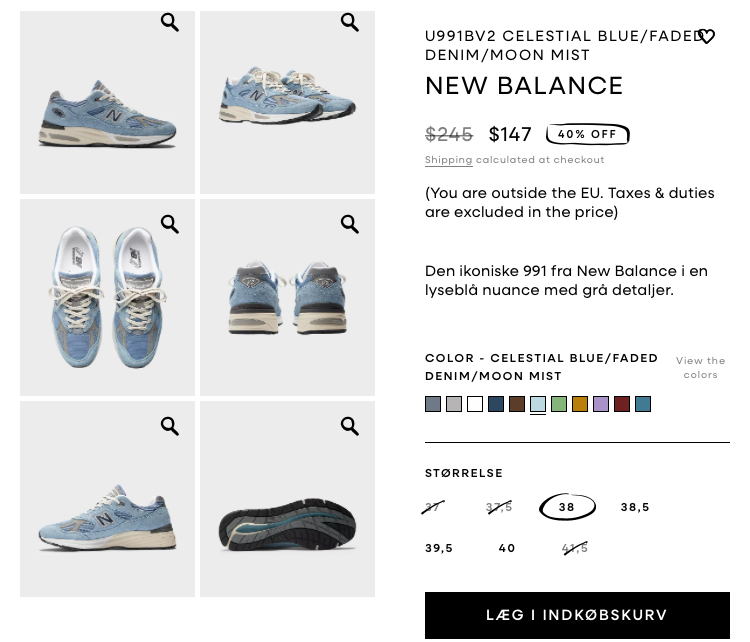Select size 40
Screen dimensions: 750x642
coord(507,548)
